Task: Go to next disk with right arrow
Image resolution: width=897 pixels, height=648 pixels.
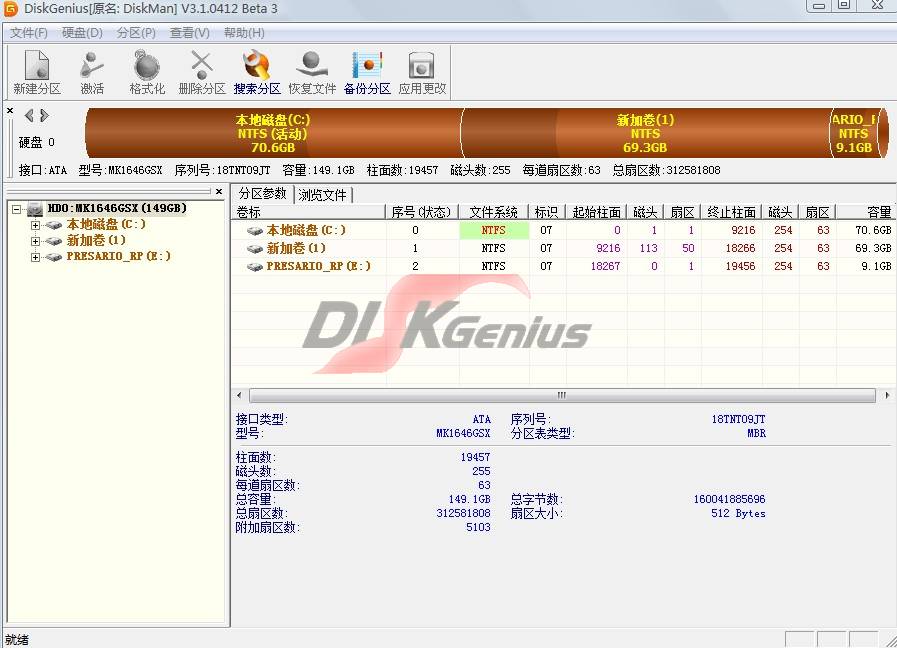Action: click(x=45, y=116)
